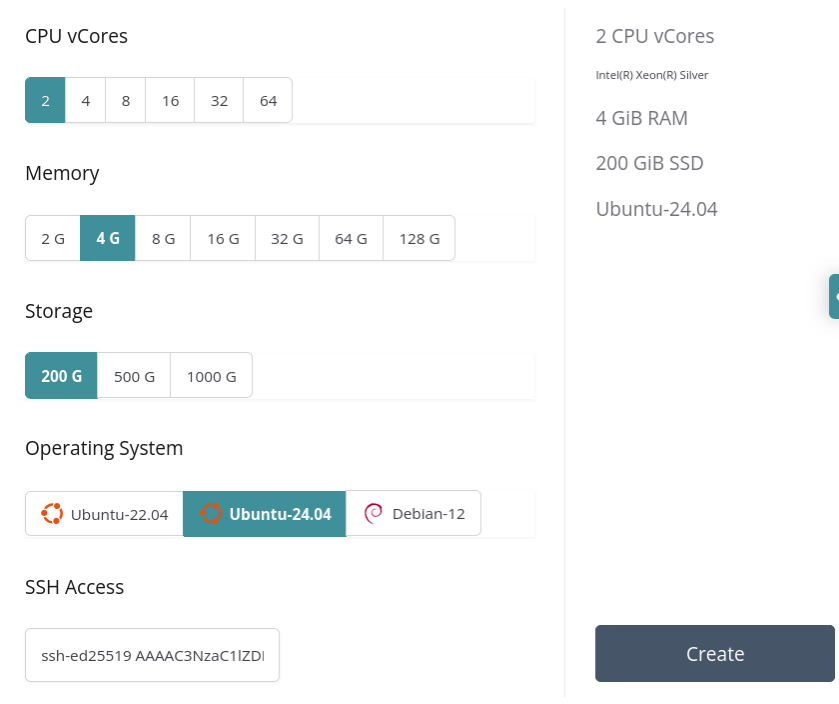
Task: Select 64 G memory option
Action: coord(351,239)
